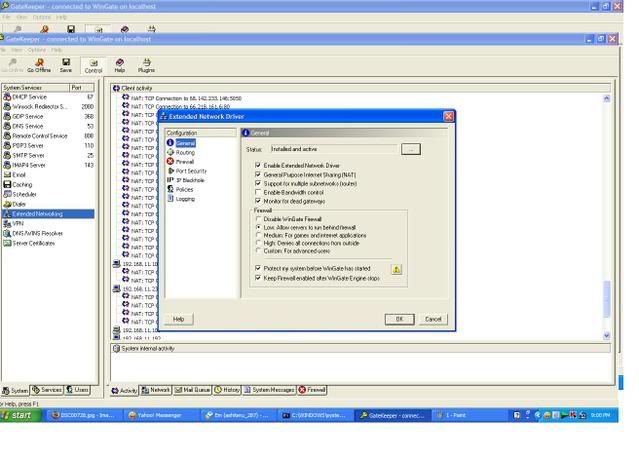Open the DNS/WINS Resolver item
Viewport: 639px width, 460px height.
pyautogui.click(x=33, y=233)
